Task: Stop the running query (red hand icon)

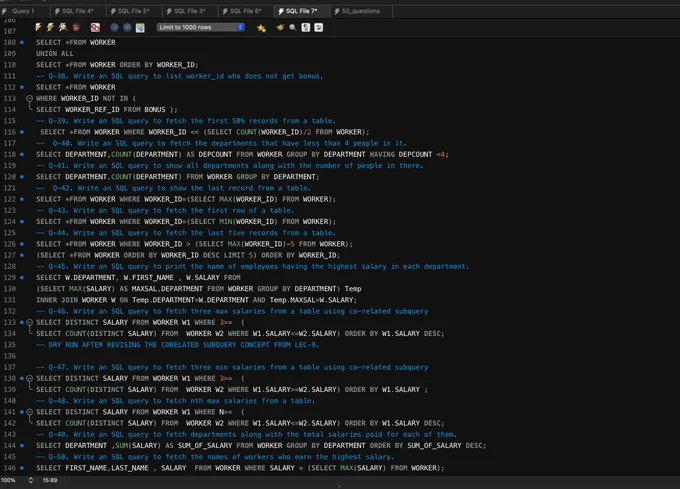Action: point(76,27)
